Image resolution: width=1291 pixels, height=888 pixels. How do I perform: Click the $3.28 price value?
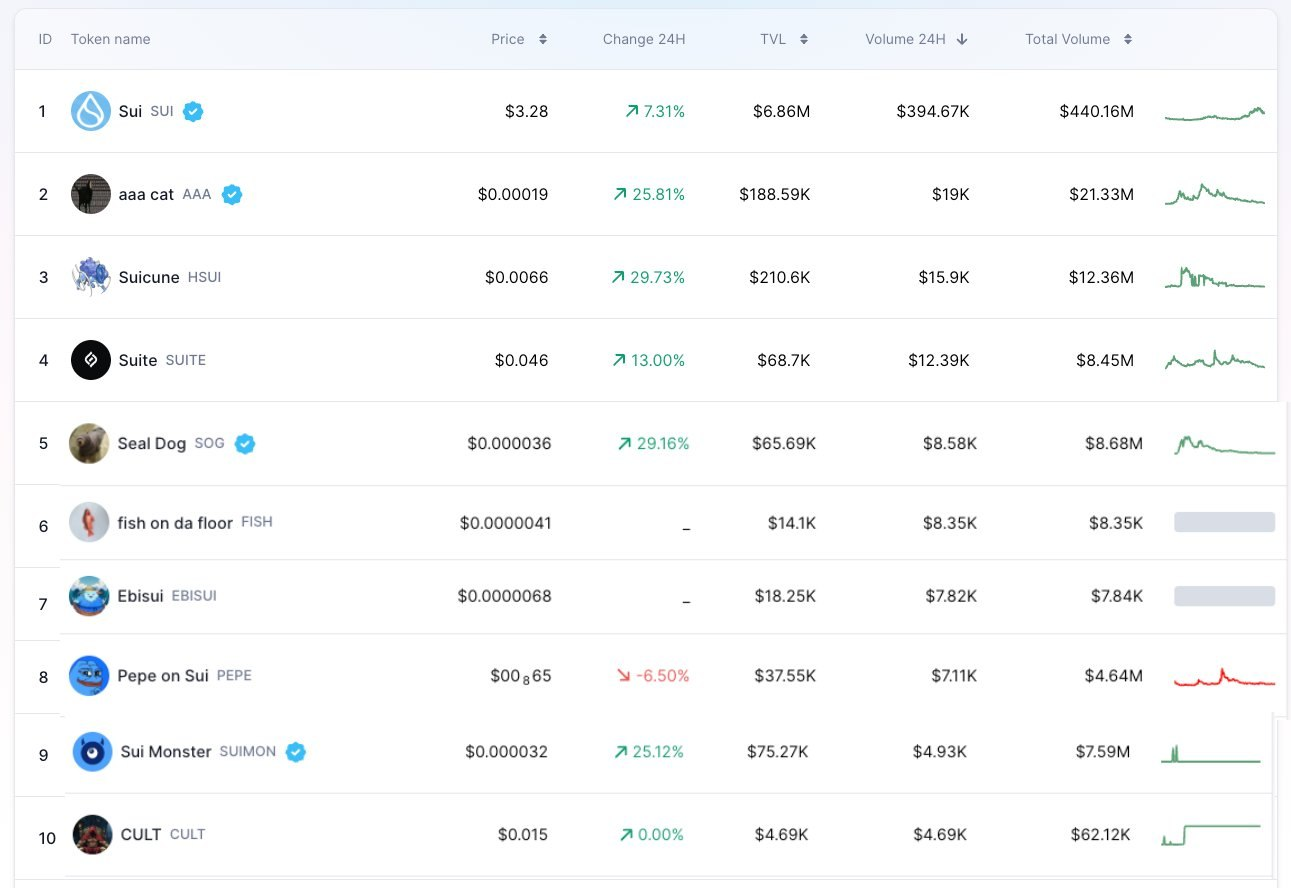click(x=527, y=111)
